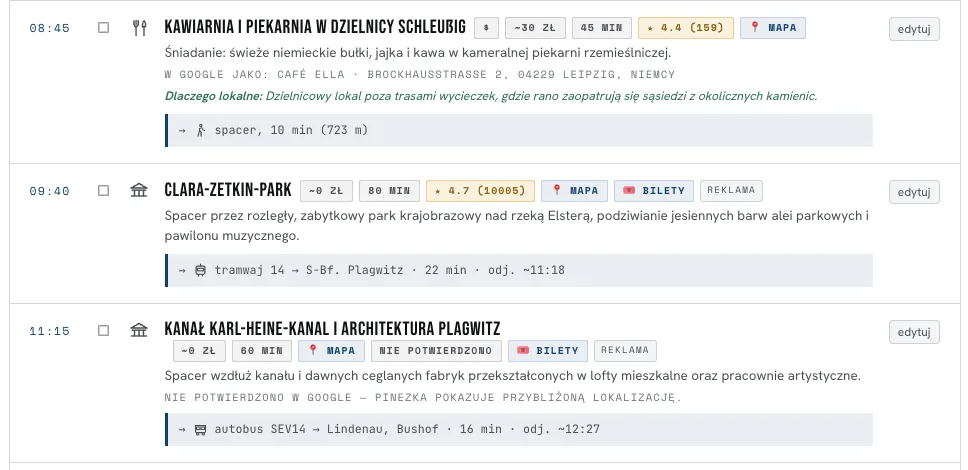Click the 4.4 (159) rating badge
968x470 pixels.
(686, 28)
